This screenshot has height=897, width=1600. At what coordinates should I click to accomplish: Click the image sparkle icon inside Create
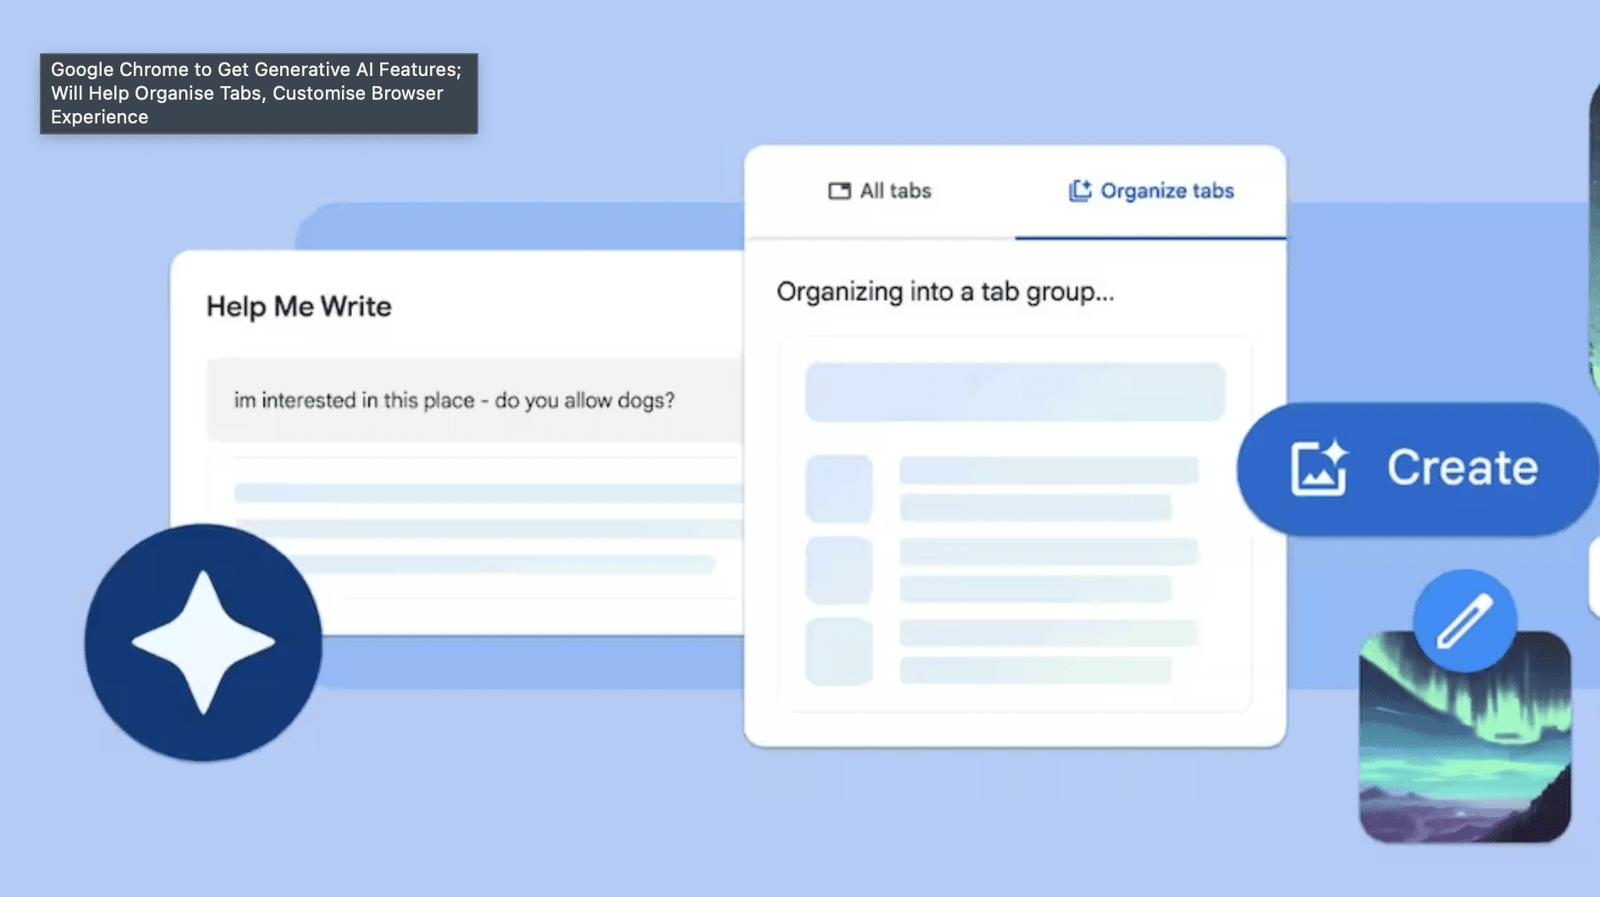click(x=1319, y=468)
